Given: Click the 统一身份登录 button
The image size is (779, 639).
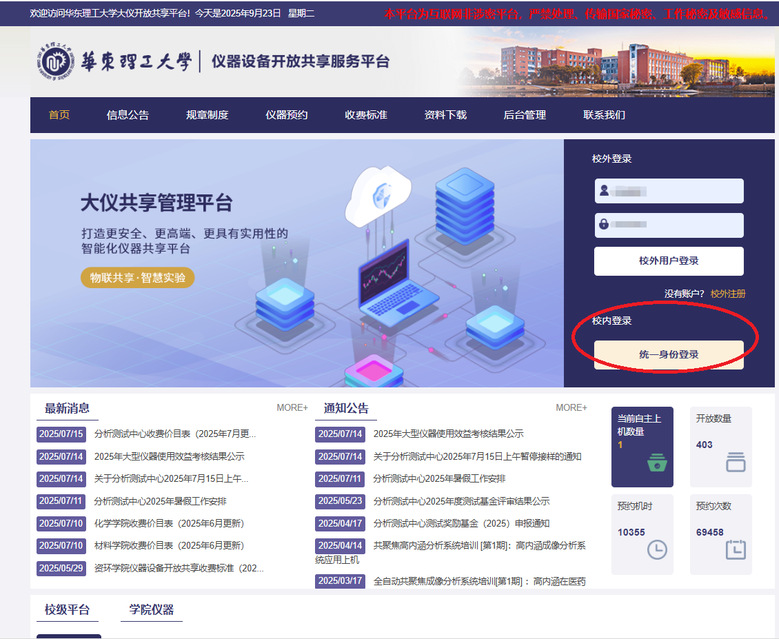Looking at the screenshot, I should coord(668,354).
